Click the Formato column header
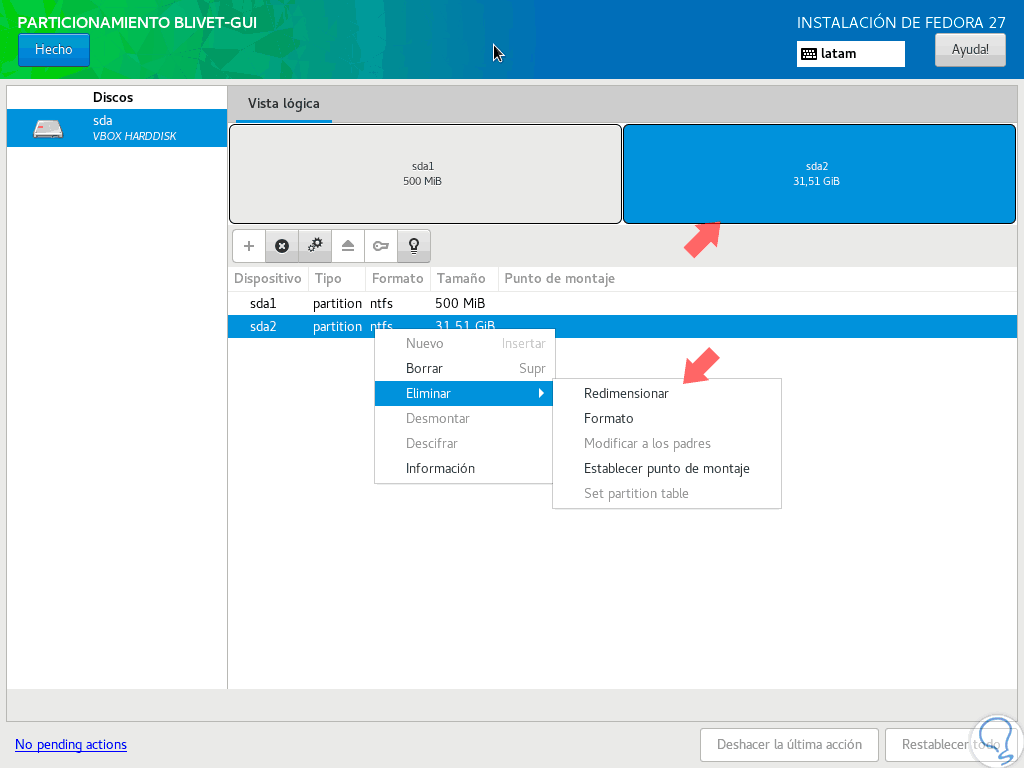 (x=398, y=279)
